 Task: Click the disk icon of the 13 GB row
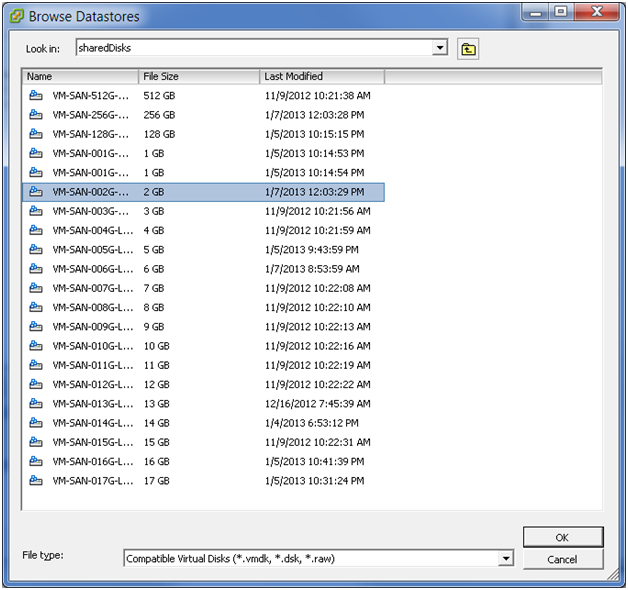36,403
